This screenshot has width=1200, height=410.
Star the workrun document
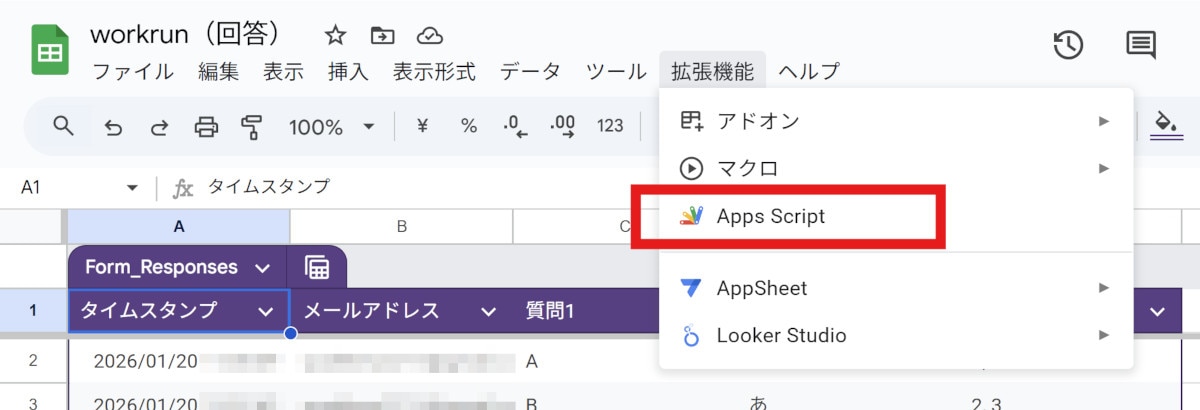coord(335,36)
